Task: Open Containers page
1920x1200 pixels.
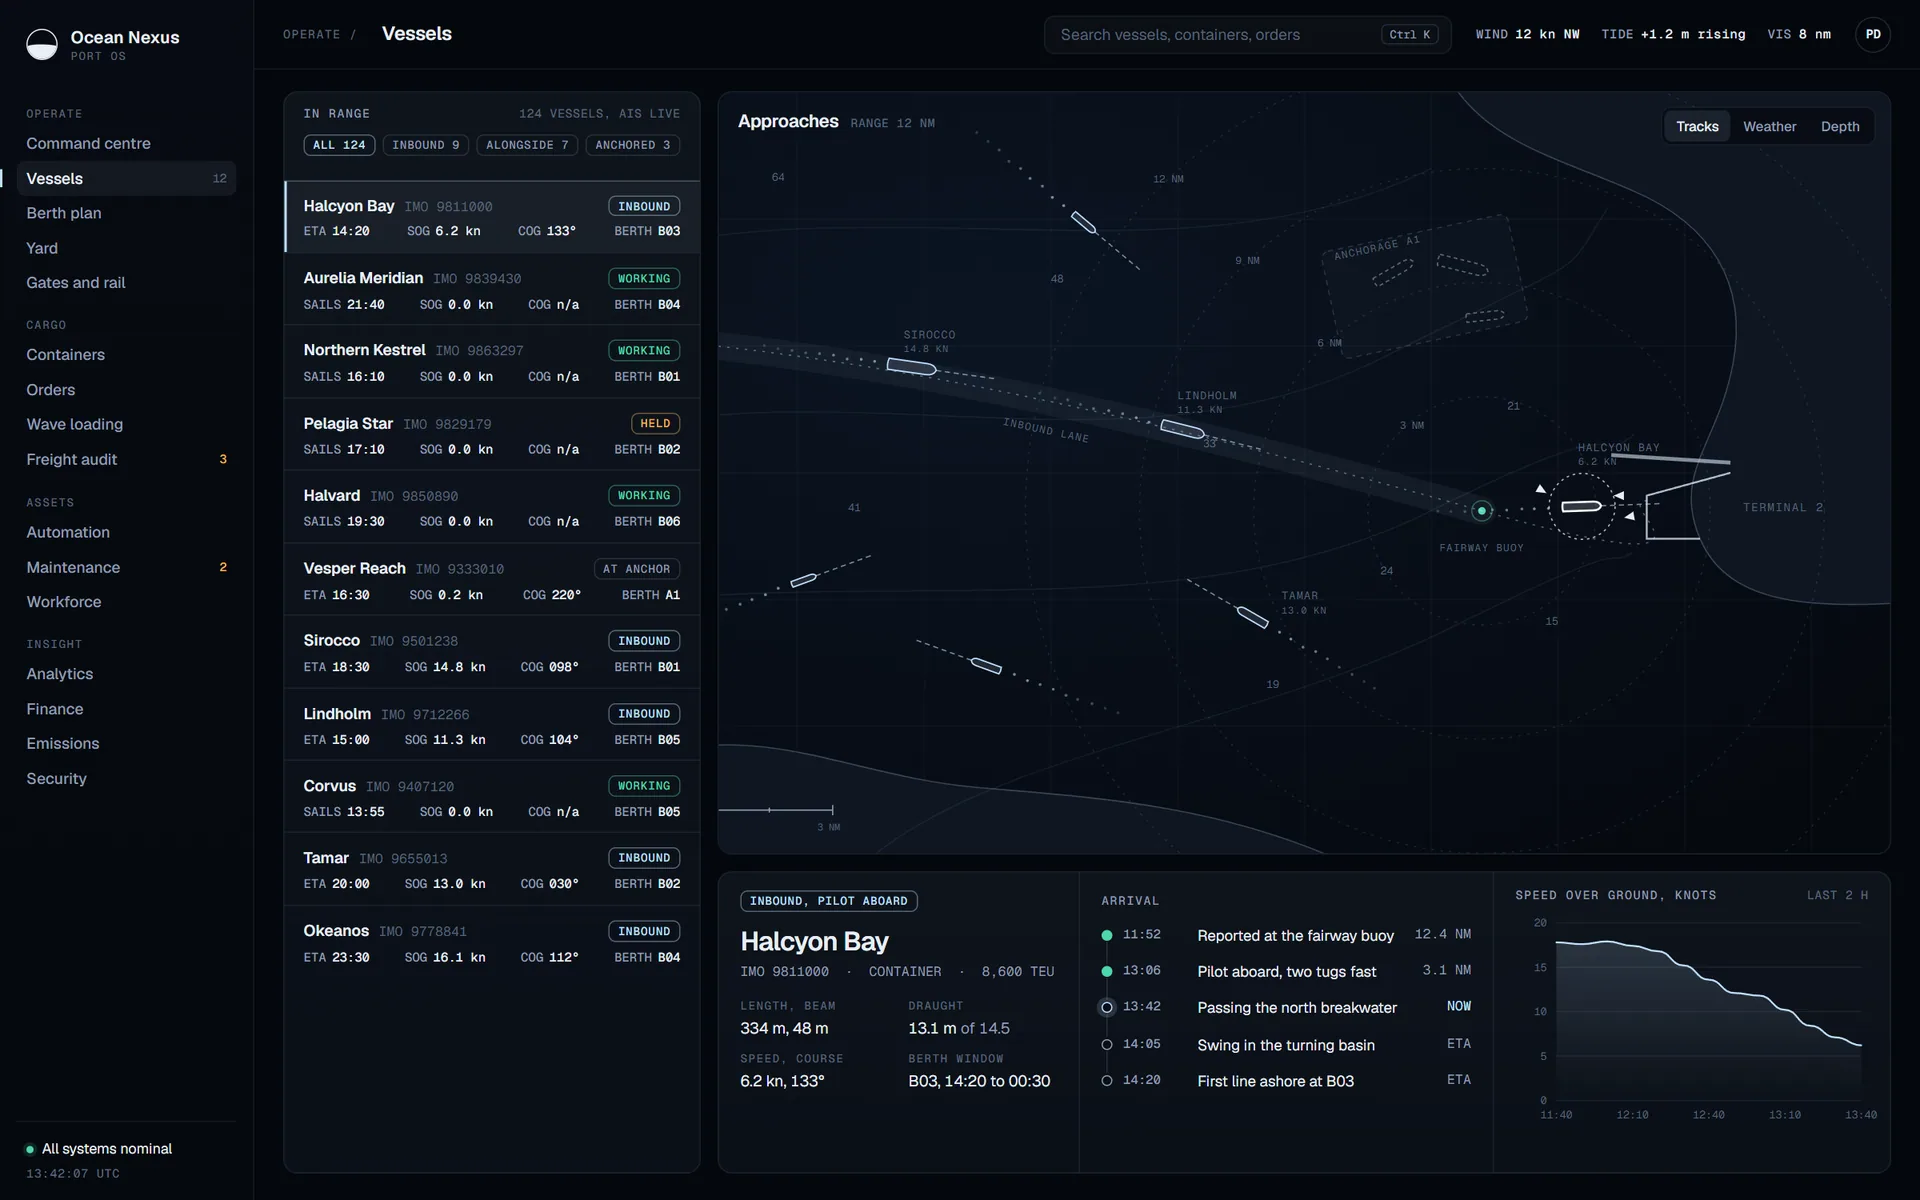Action: (x=126, y=355)
